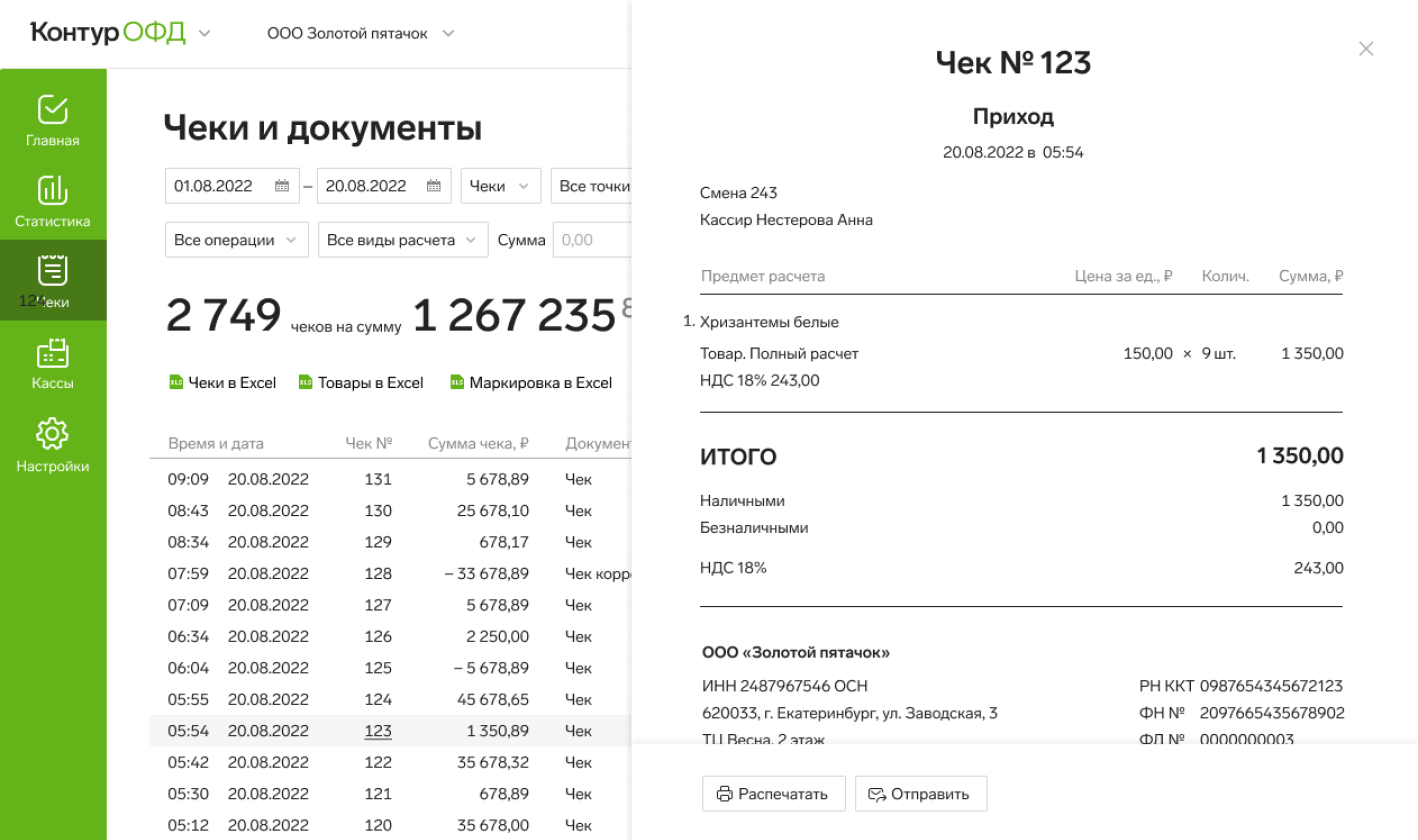Viewport: 1418px width, 840px height.
Task: Expand the Контур ОФД product menu
Action: pos(204,33)
